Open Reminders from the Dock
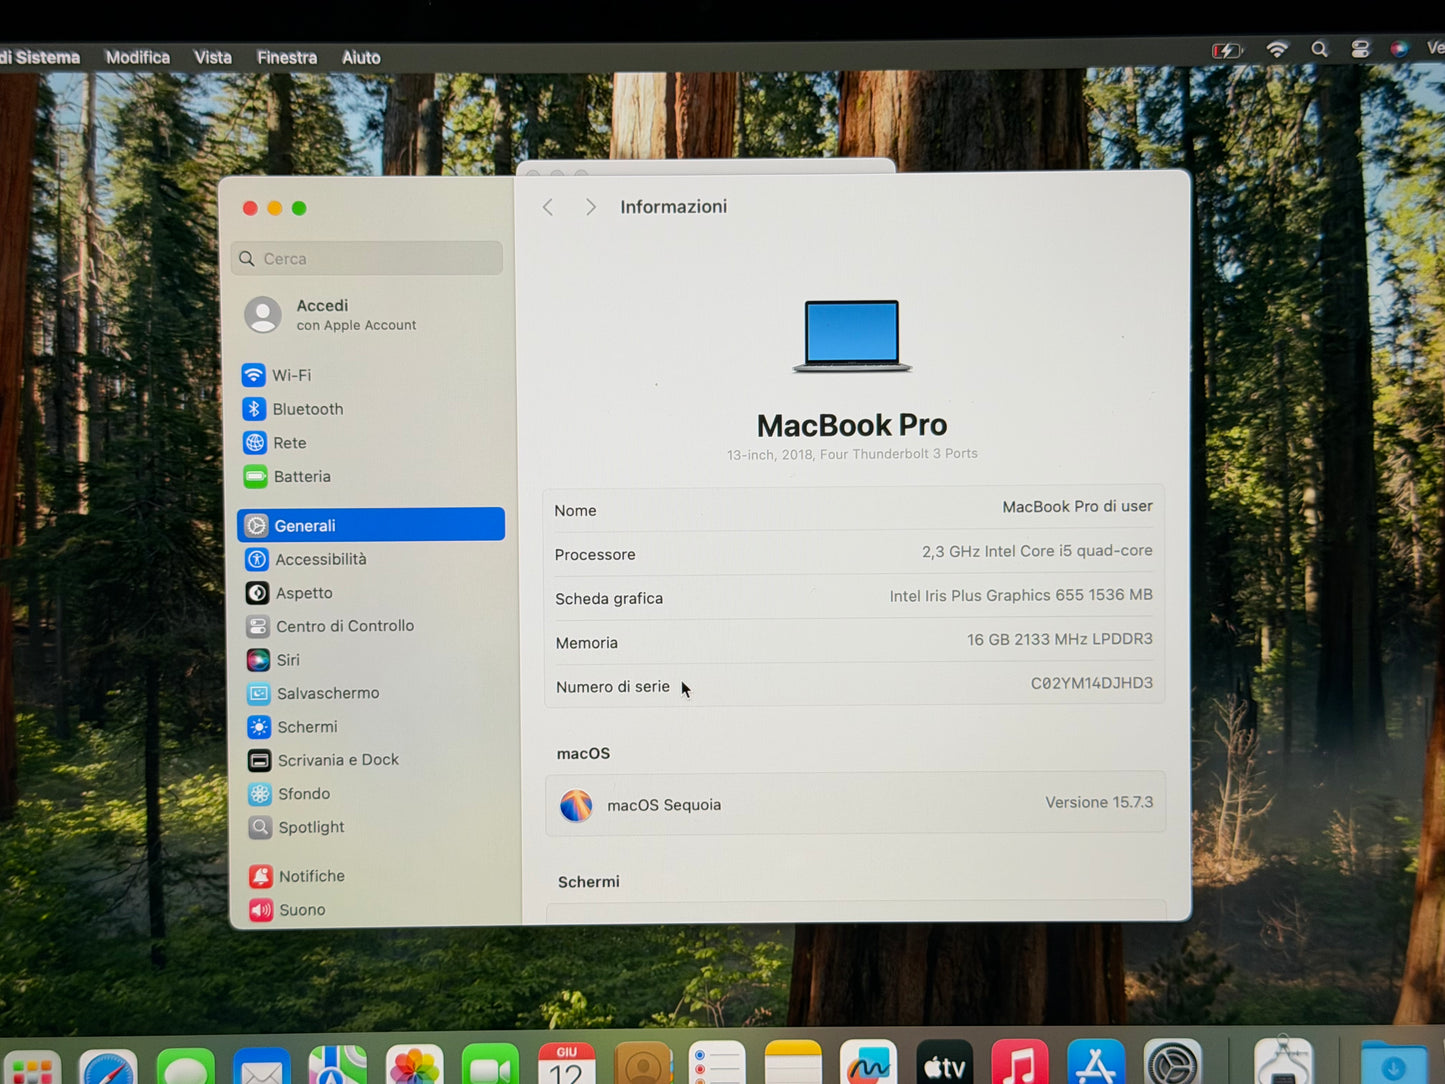This screenshot has height=1084, width=1445. point(717,1063)
